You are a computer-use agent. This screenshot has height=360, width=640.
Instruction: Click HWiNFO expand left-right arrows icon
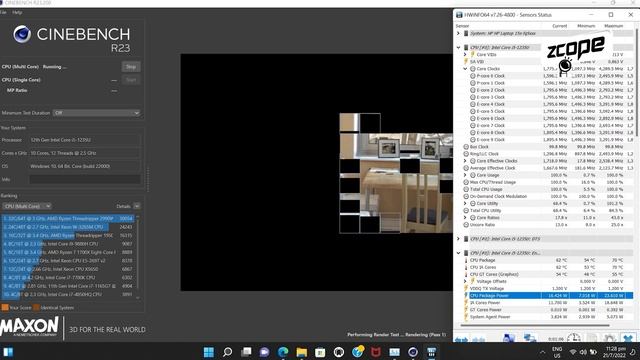[461, 339]
